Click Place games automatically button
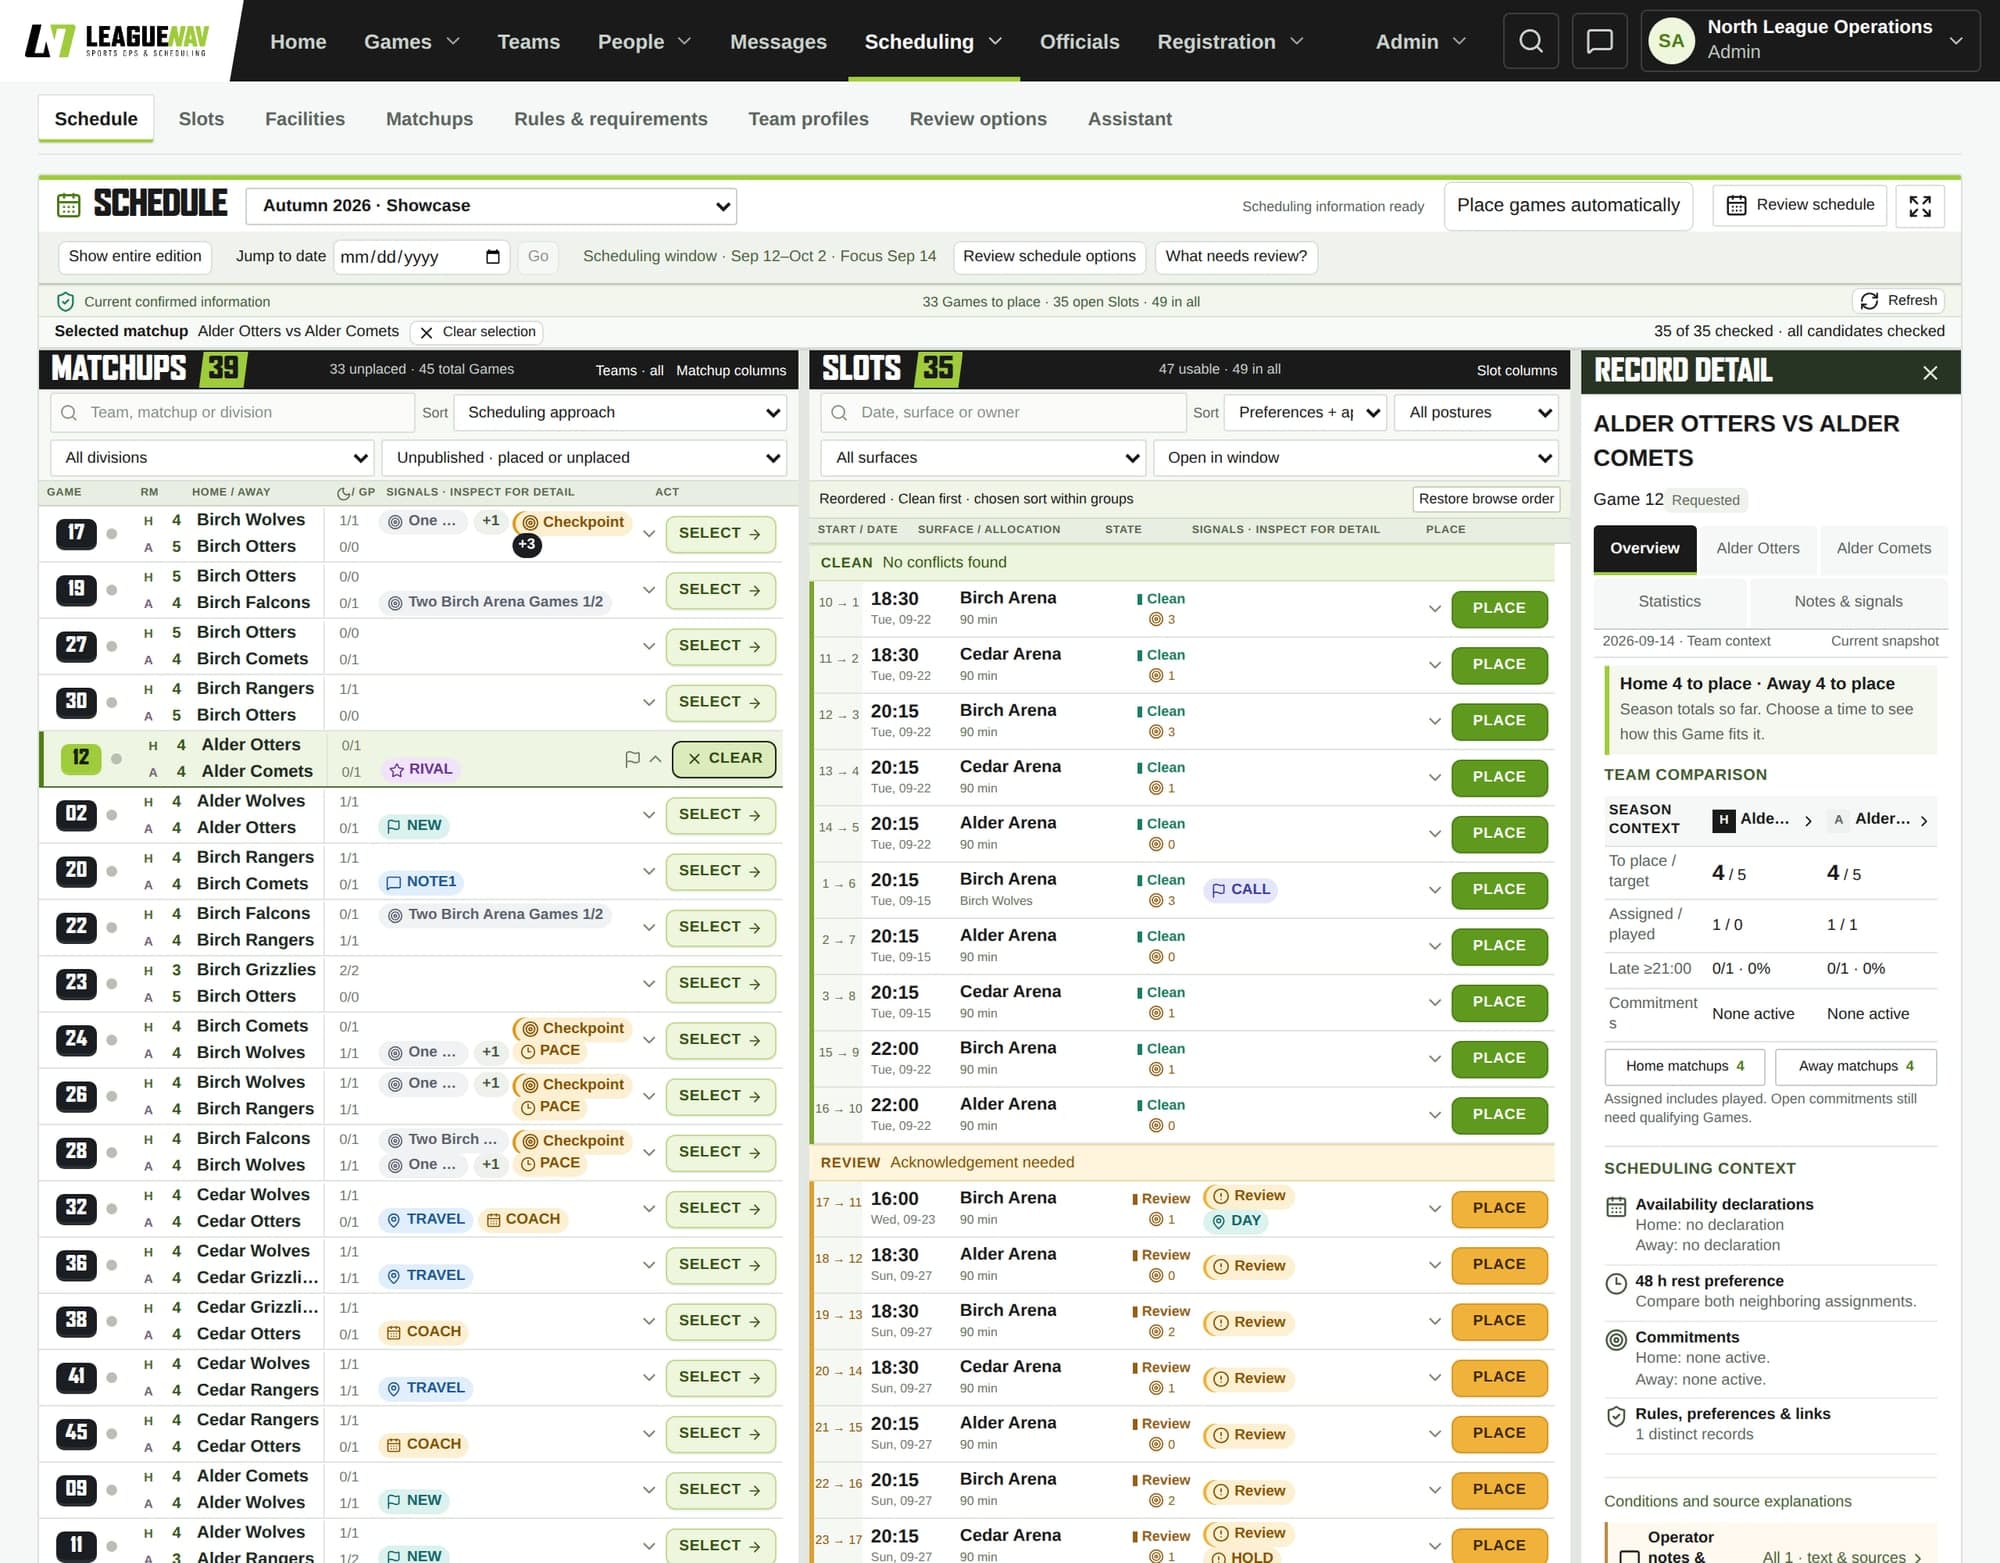 [1568, 206]
